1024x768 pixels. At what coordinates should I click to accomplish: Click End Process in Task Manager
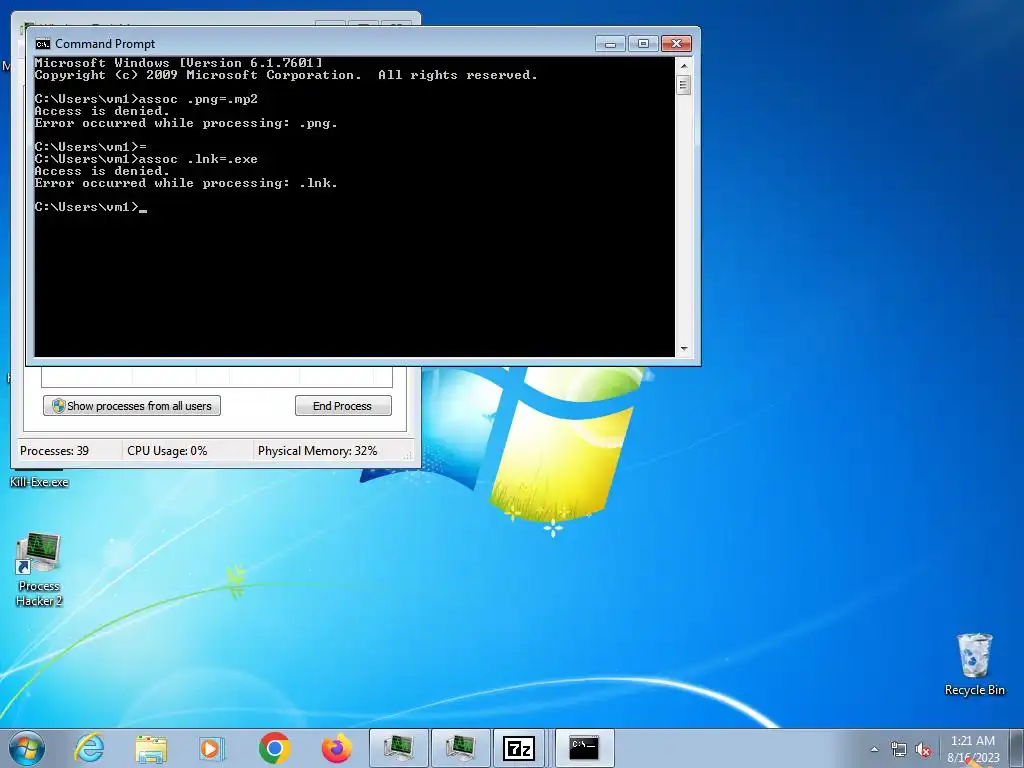(343, 406)
